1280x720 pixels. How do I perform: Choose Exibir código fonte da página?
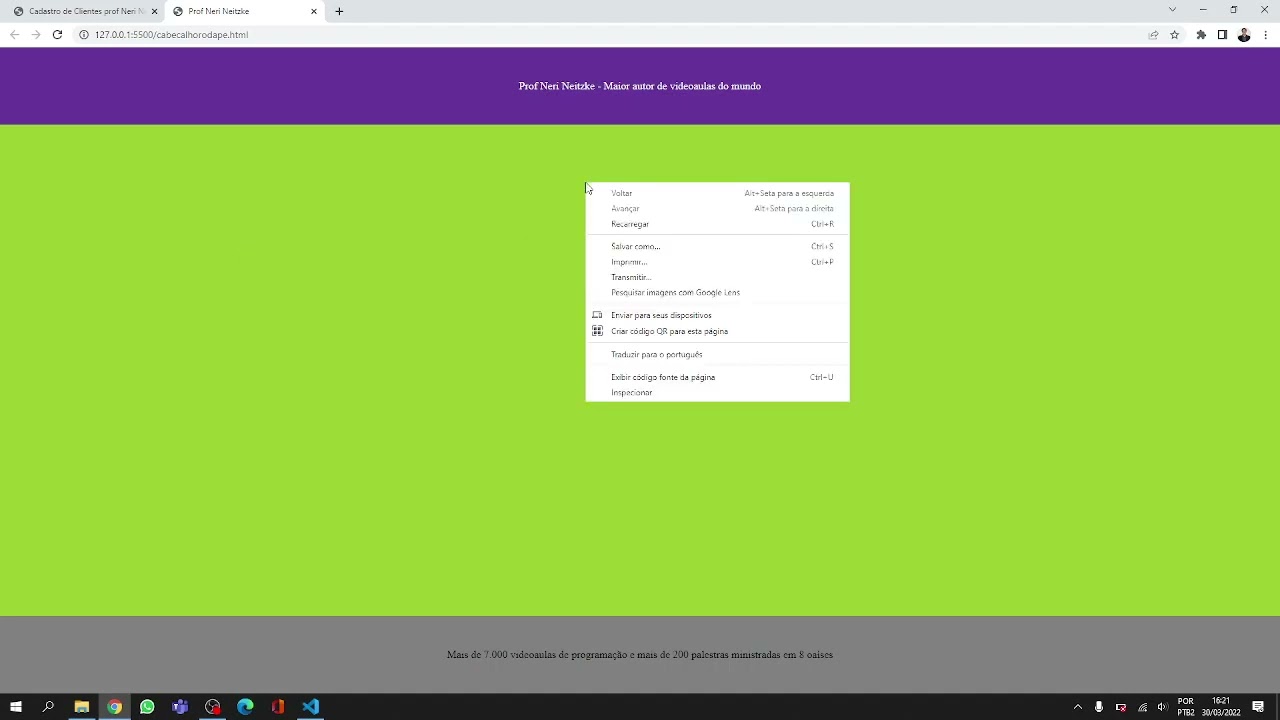[717, 377]
